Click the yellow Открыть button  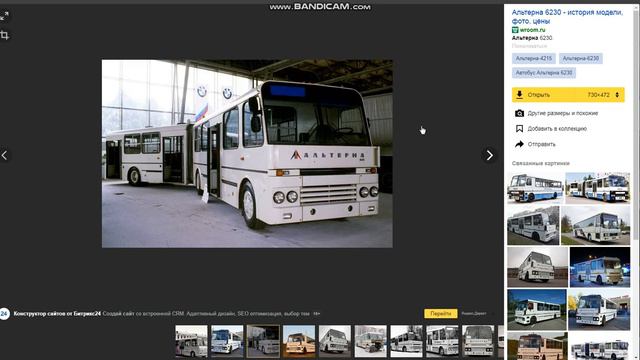point(568,95)
